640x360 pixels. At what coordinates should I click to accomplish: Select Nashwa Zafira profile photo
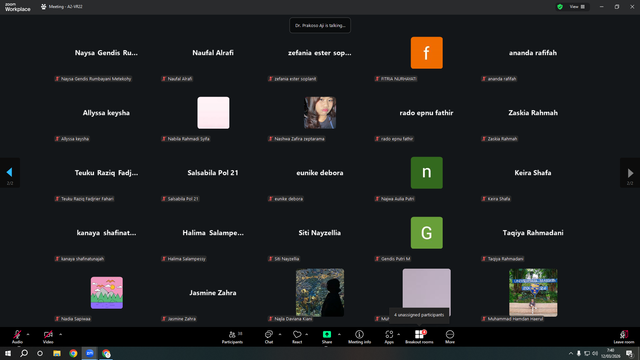pos(320,113)
